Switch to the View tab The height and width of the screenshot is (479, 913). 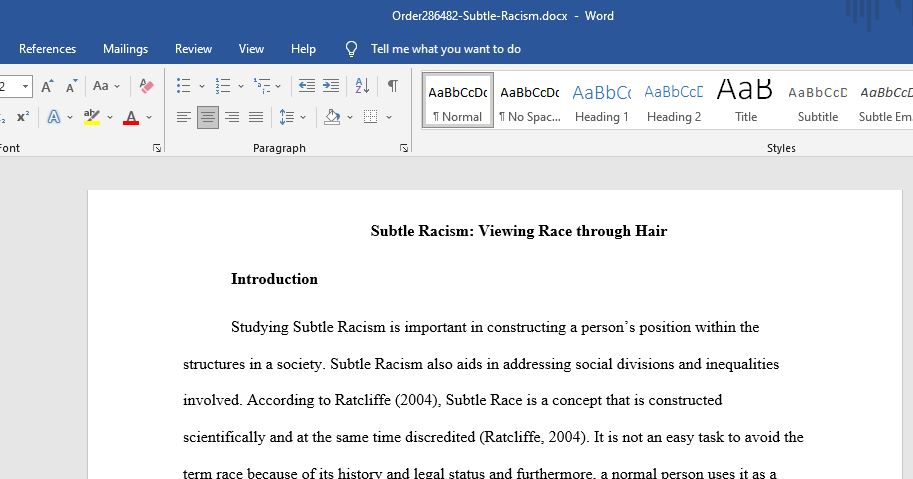coord(251,49)
